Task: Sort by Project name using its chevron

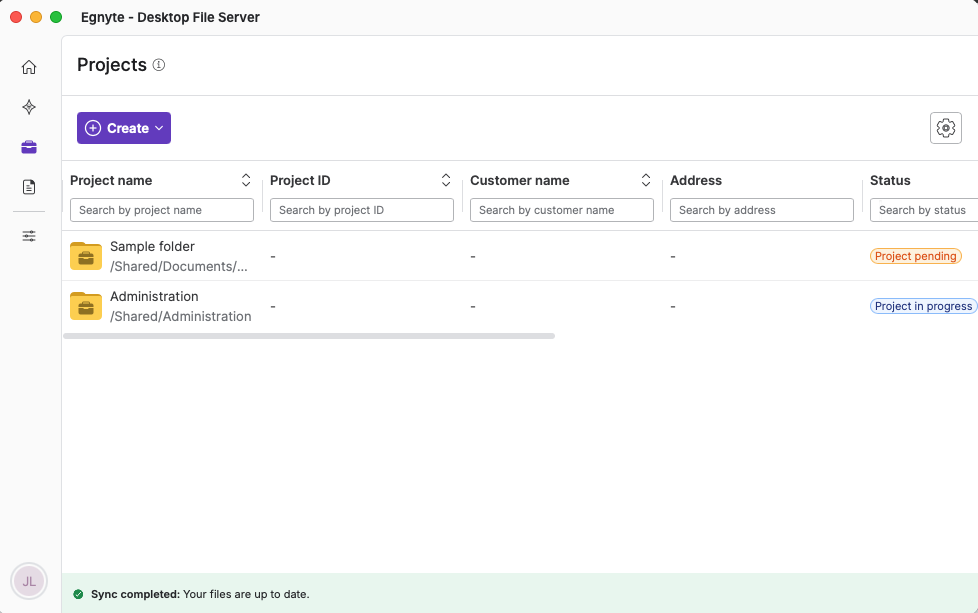Action: pos(246,180)
